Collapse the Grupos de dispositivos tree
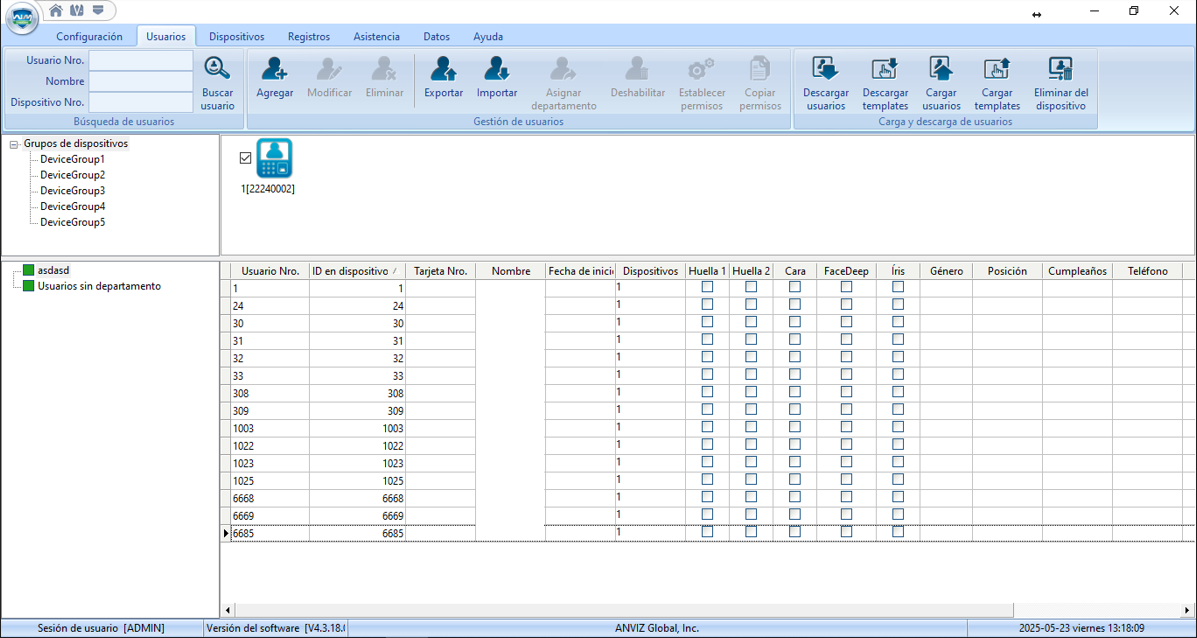1197x638 pixels. pos(14,144)
